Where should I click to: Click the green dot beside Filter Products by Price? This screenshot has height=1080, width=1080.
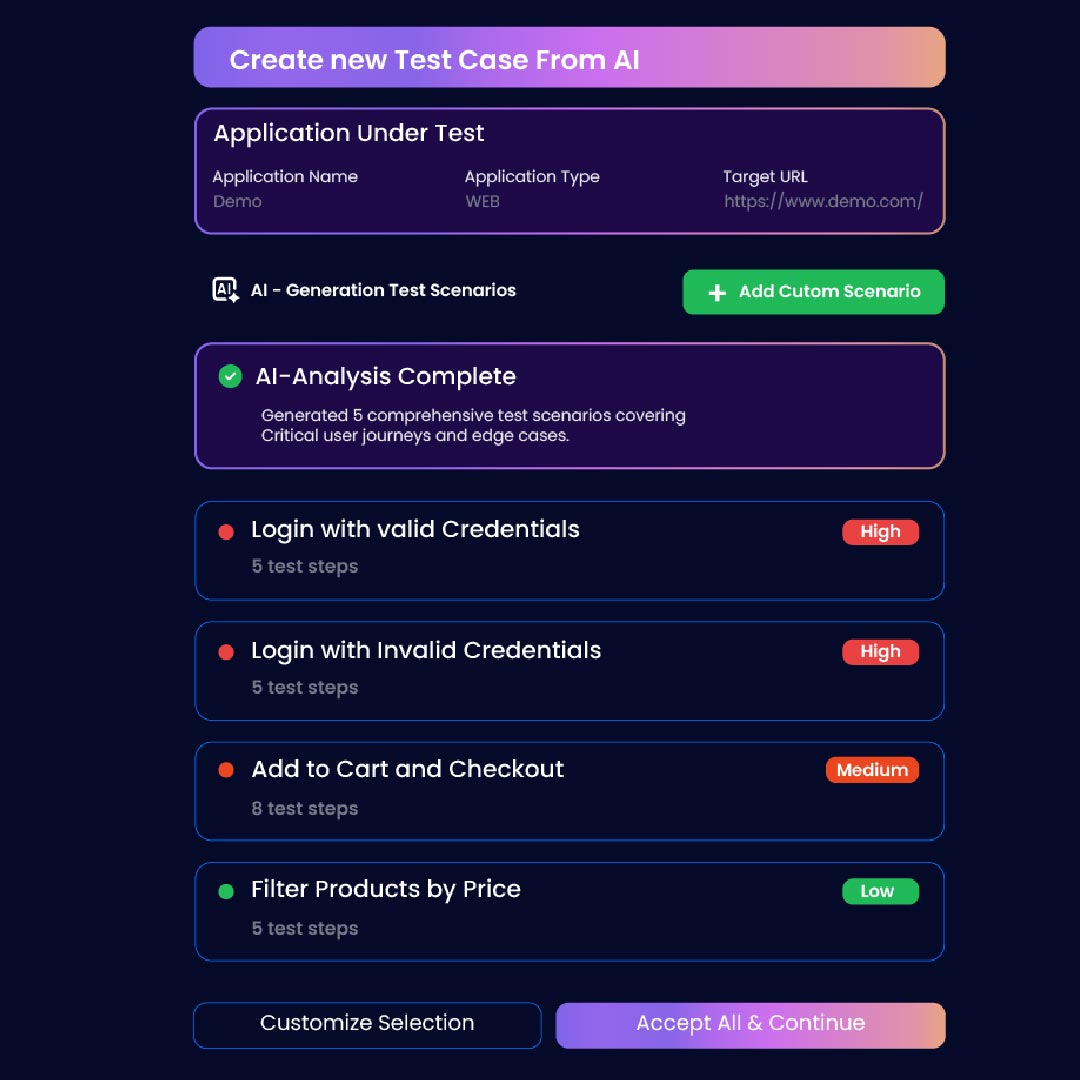click(225, 891)
